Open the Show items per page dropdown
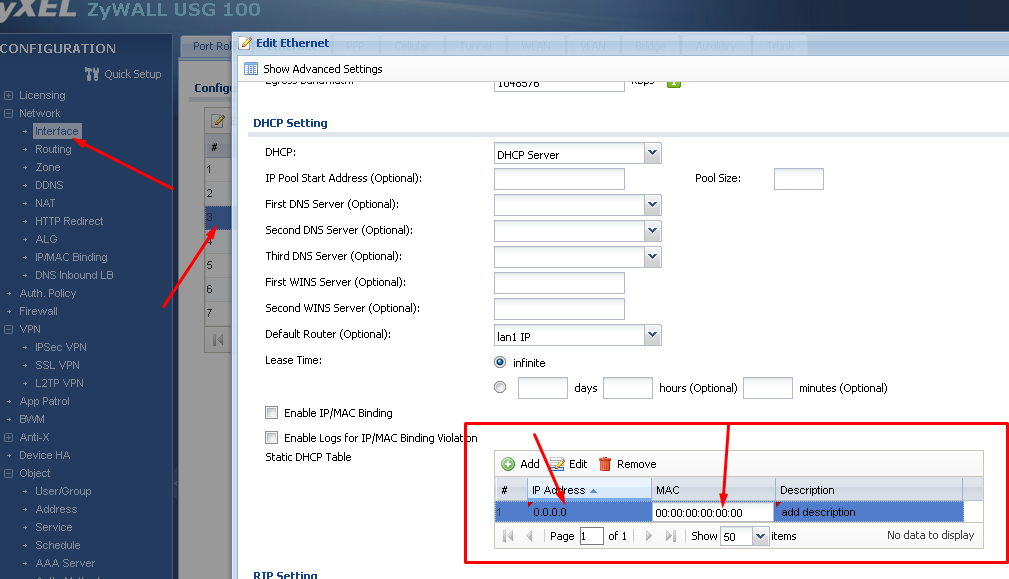This screenshot has height=579, width=1009. pyautogui.click(x=760, y=536)
